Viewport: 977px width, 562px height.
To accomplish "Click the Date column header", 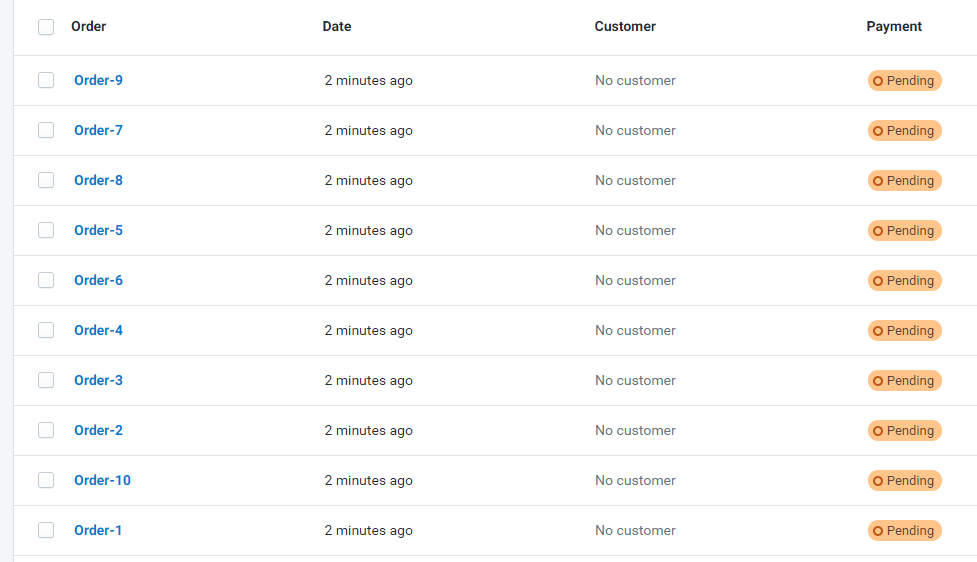I will click(x=337, y=27).
